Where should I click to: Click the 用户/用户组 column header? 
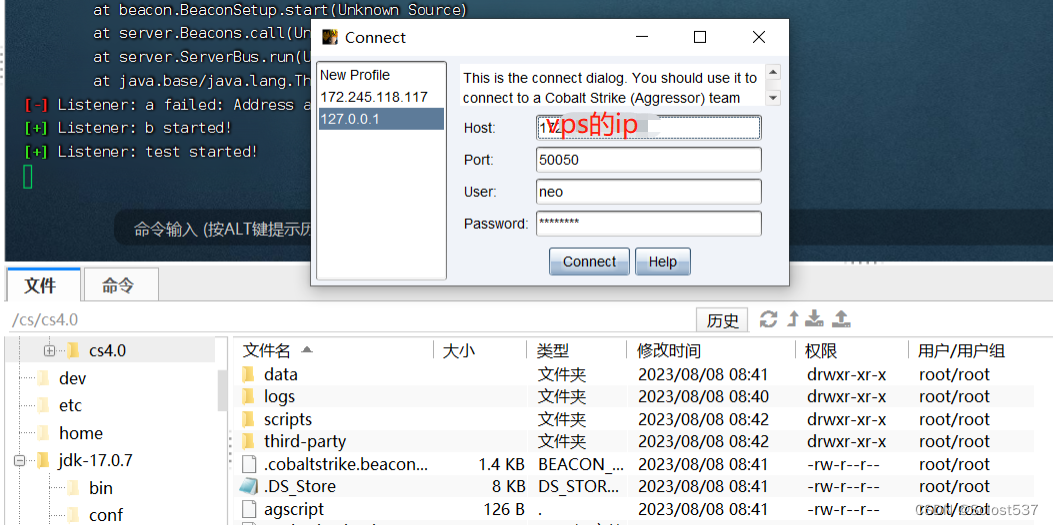point(962,350)
